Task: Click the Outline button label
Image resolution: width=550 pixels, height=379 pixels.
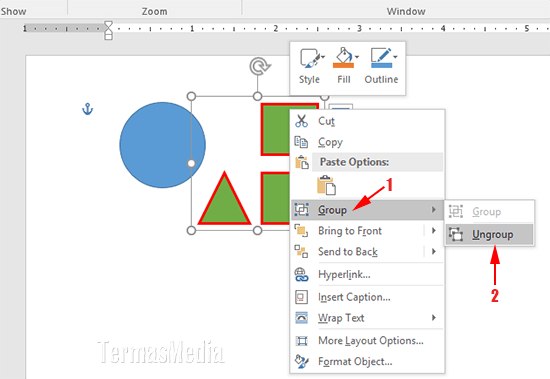Action: (381, 80)
